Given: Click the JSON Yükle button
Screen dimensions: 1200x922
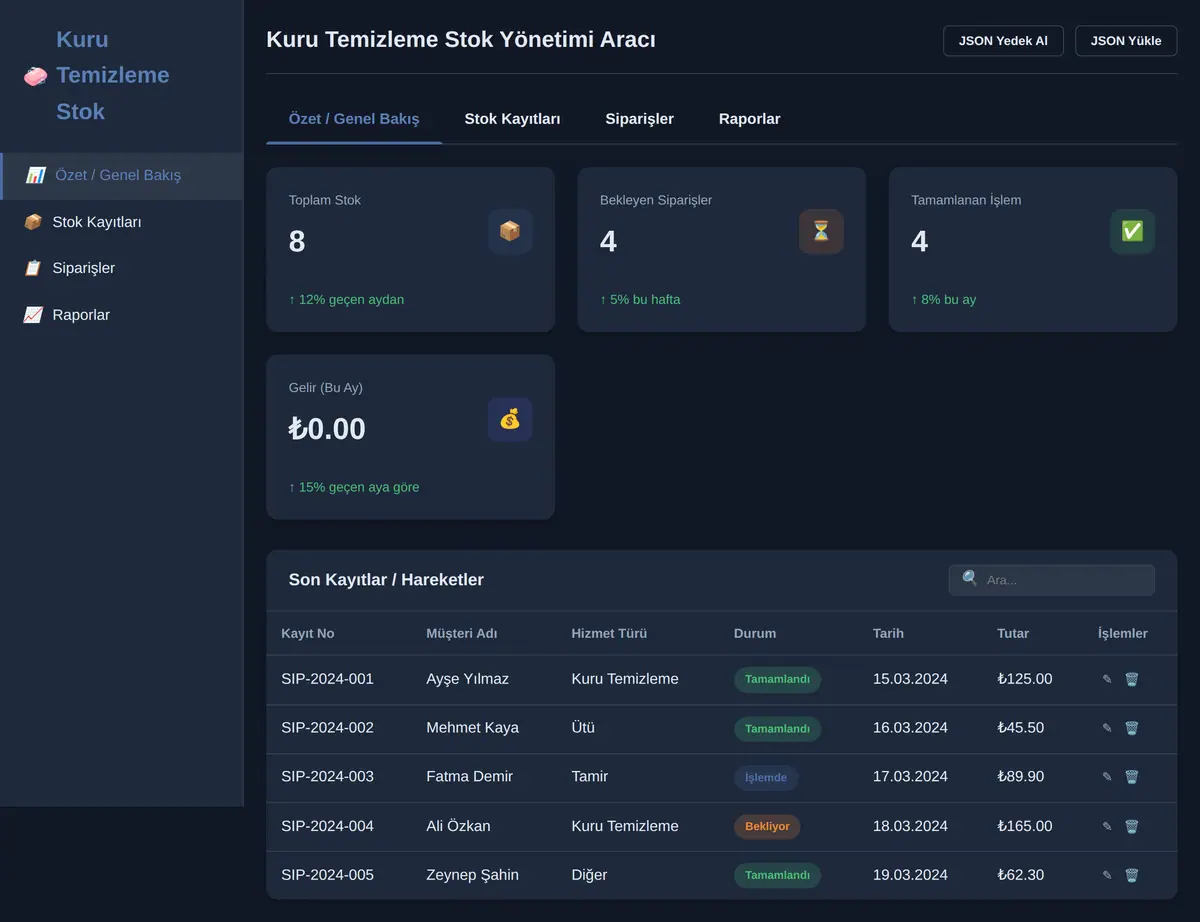Looking at the screenshot, I should pos(1126,41).
